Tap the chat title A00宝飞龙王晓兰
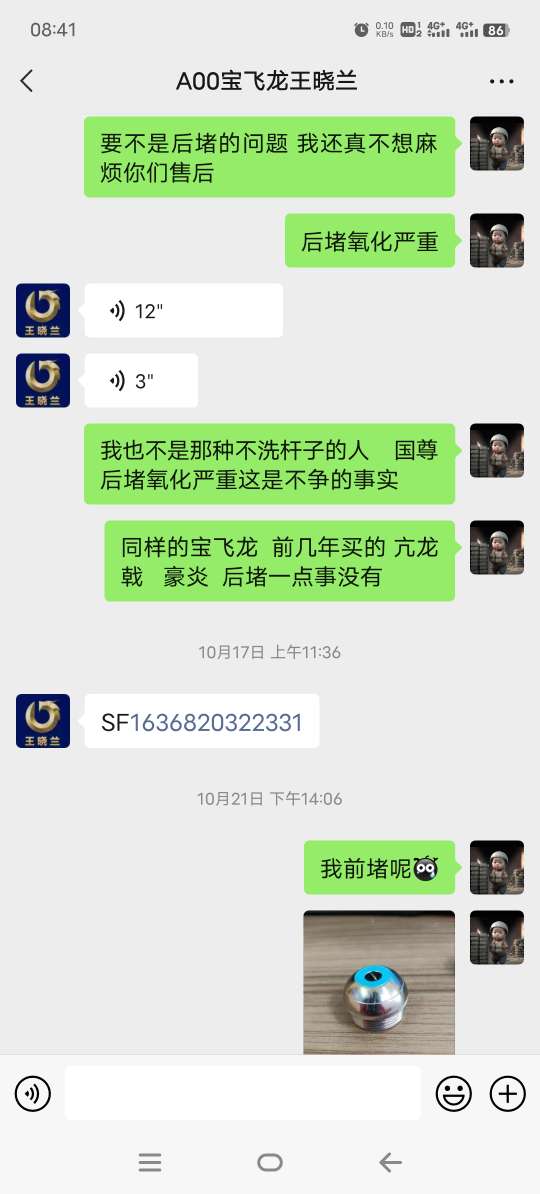Image resolution: width=540 pixels, height=1194 pixels. (x=267, y=81)
